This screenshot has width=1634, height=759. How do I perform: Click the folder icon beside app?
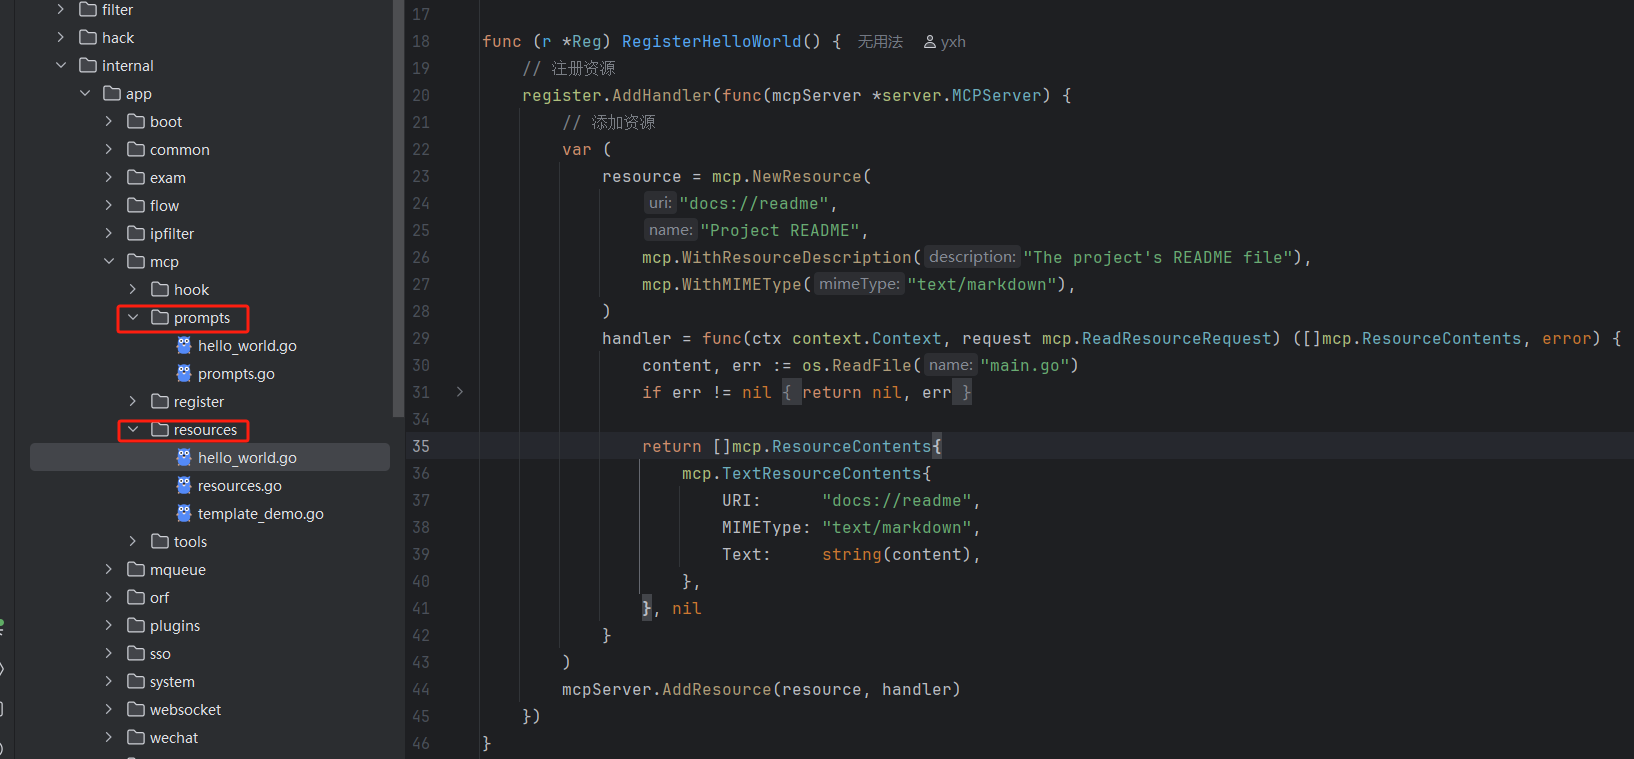(112, 93)
